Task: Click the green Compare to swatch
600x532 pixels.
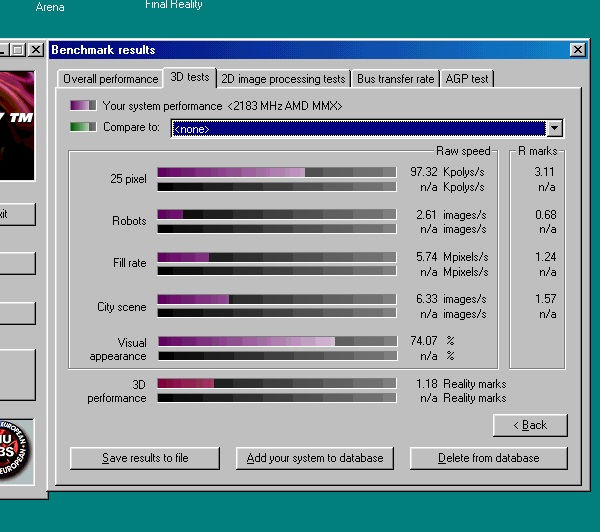Action: tap(83, 127)
